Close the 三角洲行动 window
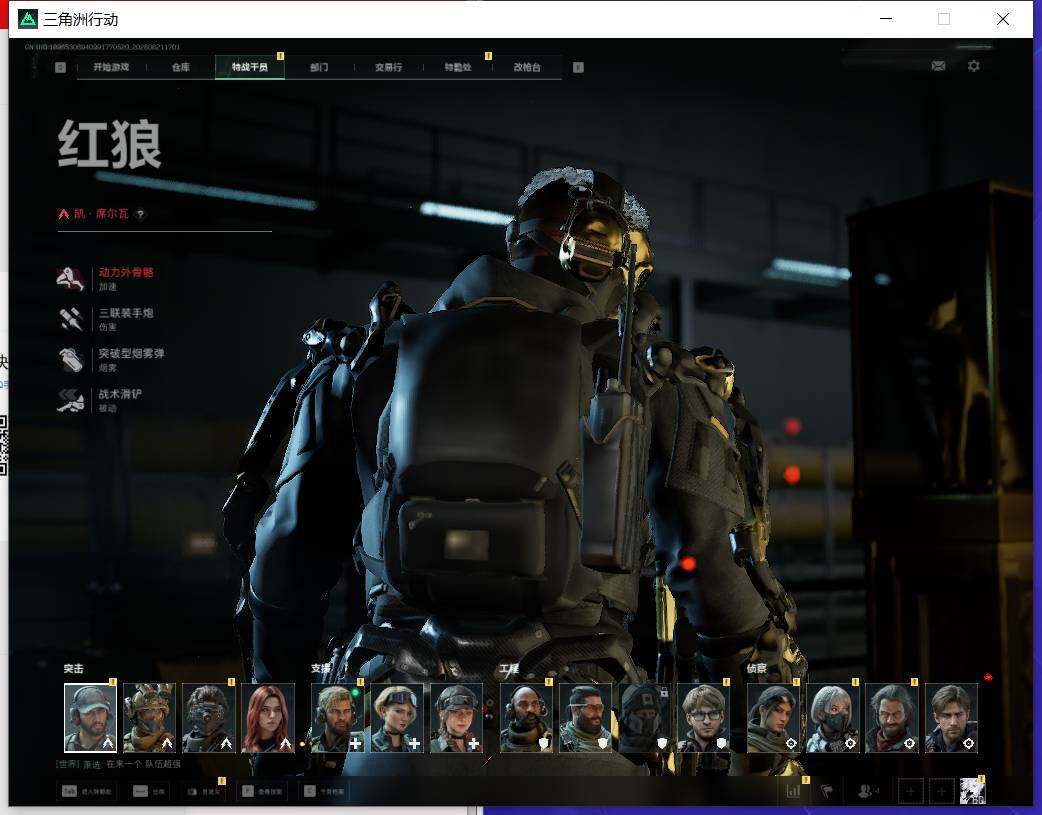This screenshot has height=815, width=1042. pos(1003,19)
